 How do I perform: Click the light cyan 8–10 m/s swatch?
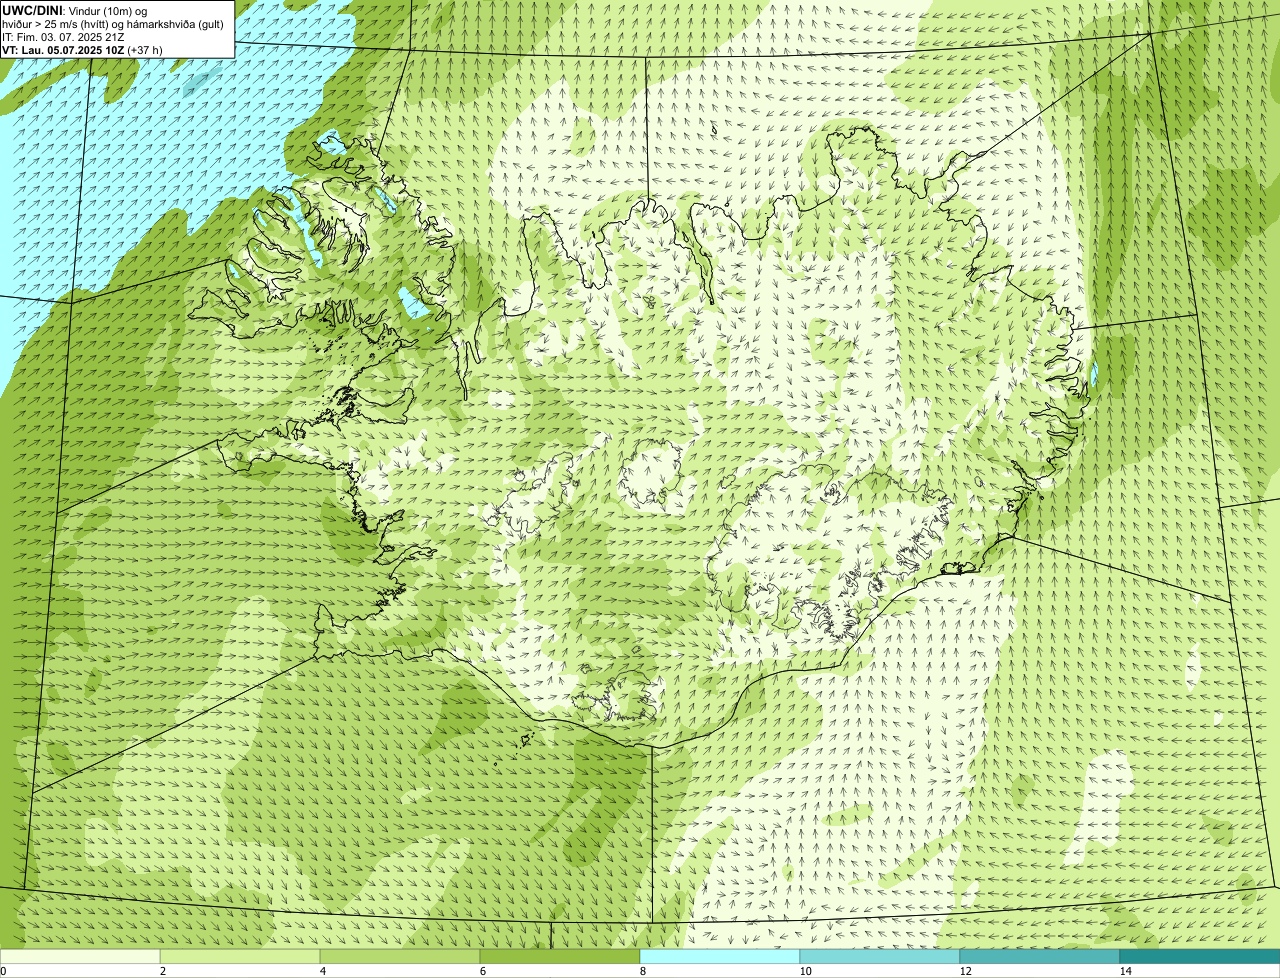tap(720, 956)
